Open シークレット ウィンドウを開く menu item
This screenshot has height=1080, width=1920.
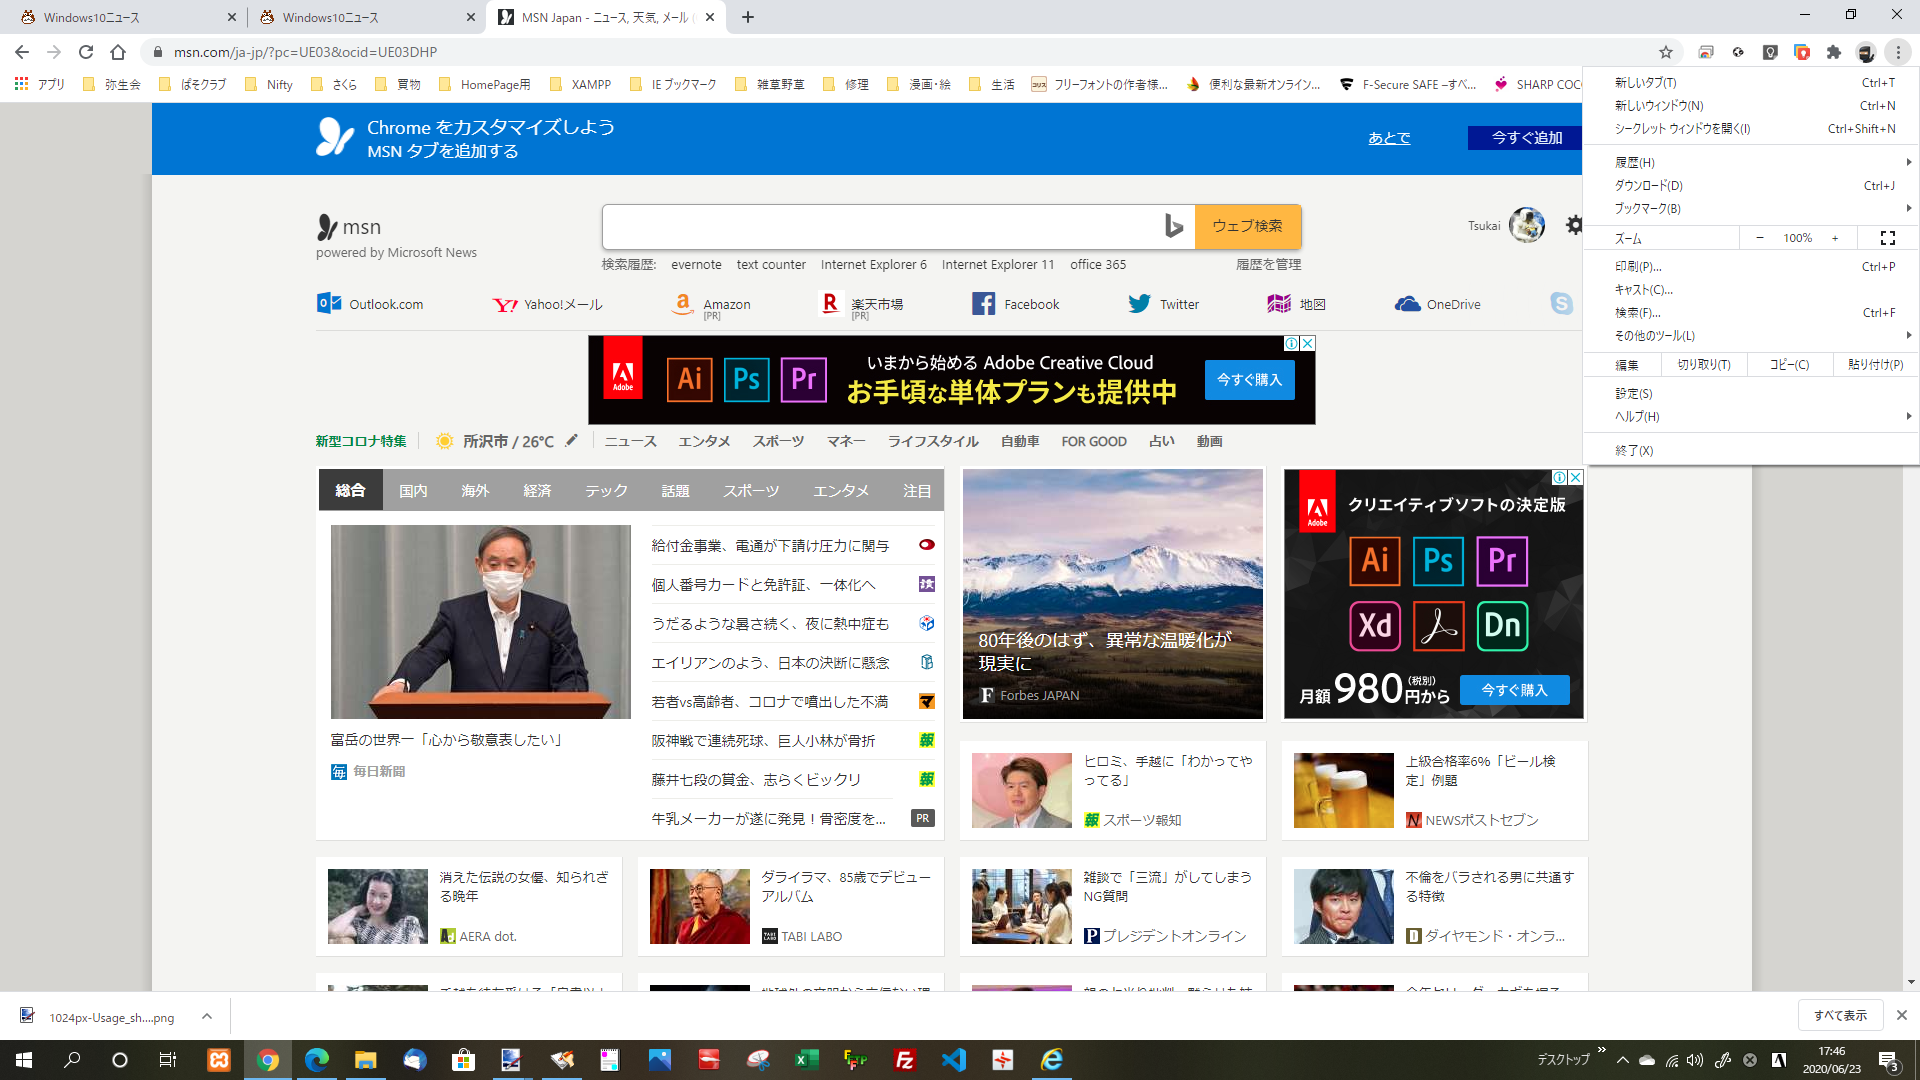point(1750,128)
